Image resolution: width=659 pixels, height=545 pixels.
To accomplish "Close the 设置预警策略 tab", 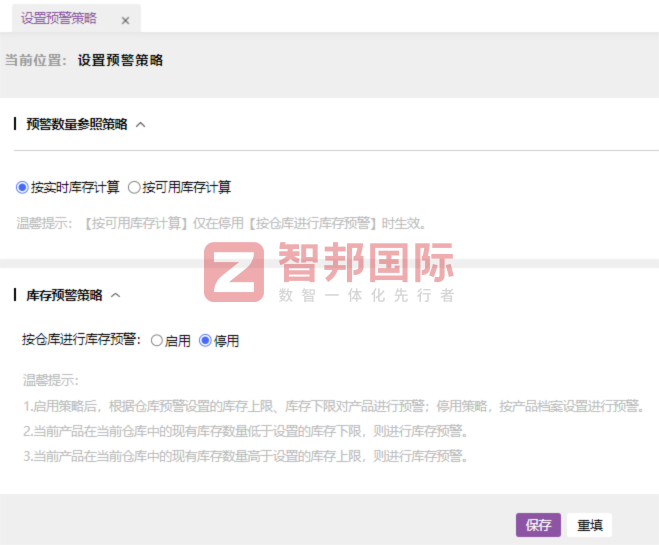I will (125, 20).
